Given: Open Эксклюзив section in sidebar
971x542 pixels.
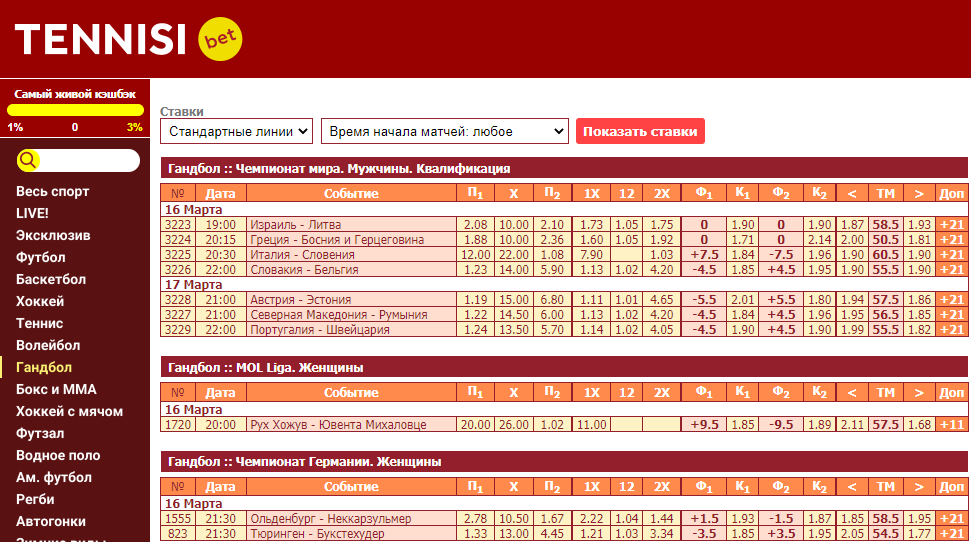Looking at the screenshot, I should (x=53, y=235).
